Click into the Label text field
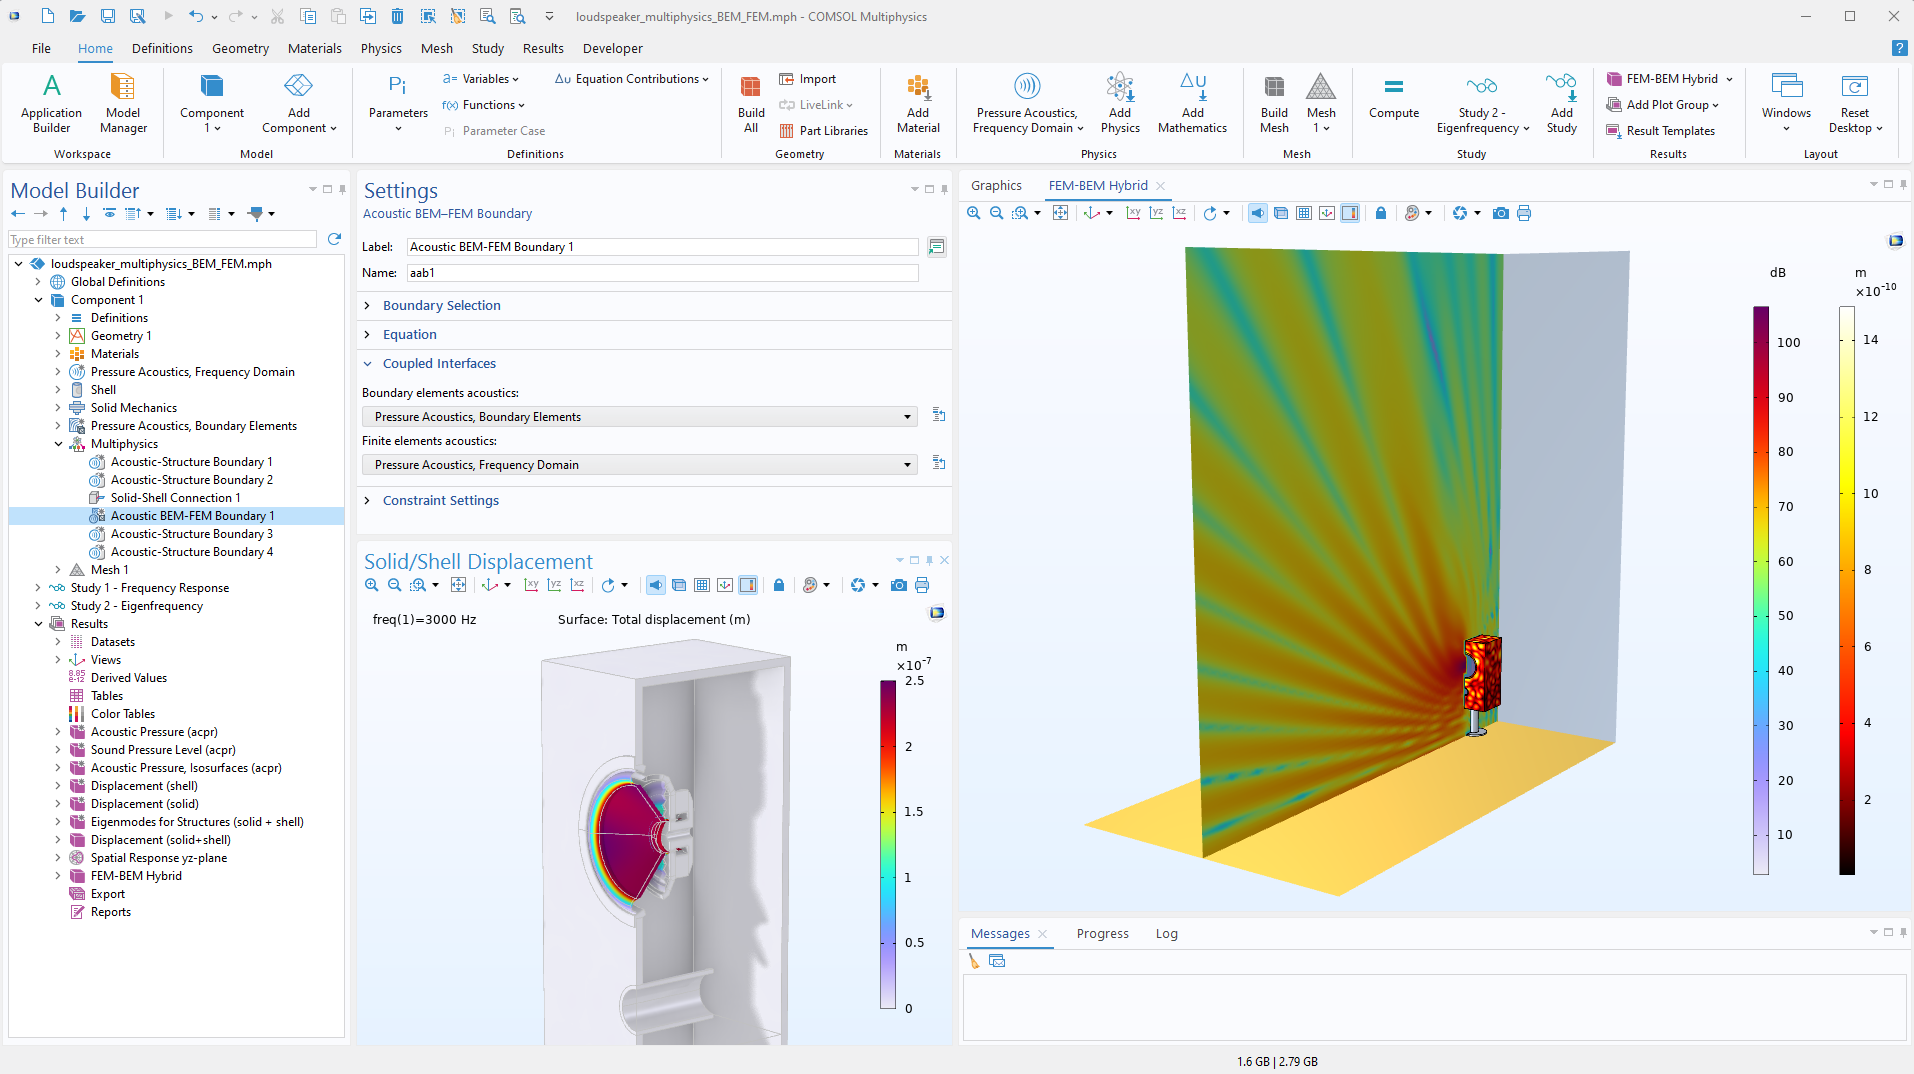1914x1074 pixels. click(x=662, y=247)
